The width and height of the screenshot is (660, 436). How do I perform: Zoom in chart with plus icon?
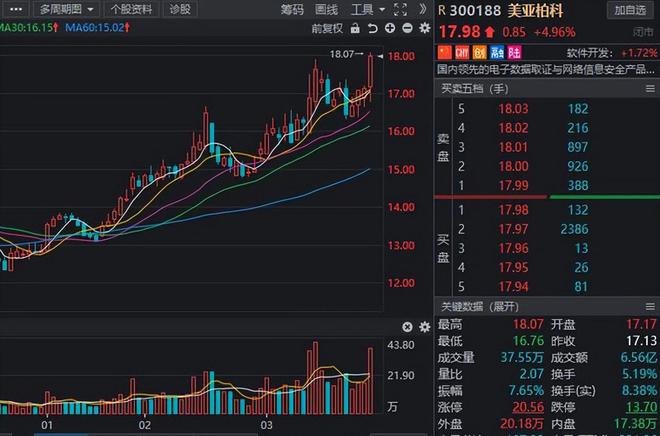pos(390,28)
